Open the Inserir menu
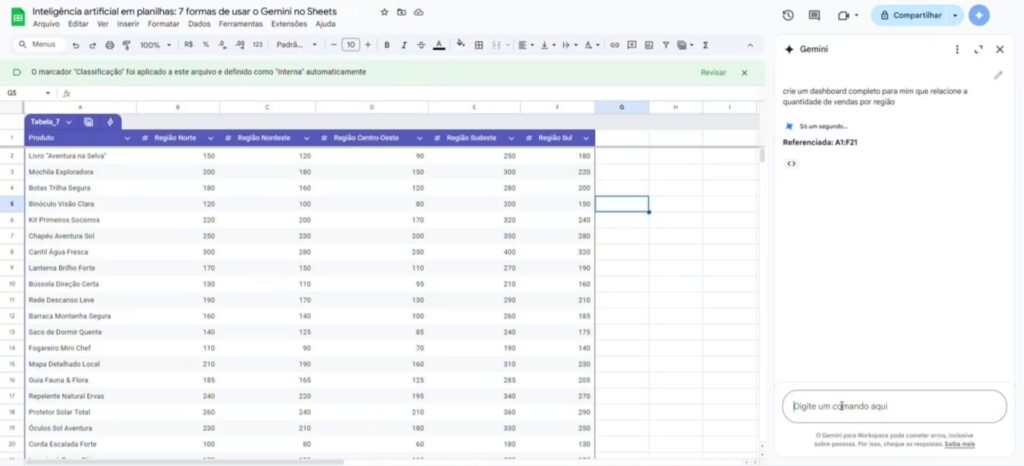1024x466 pixels. click(x=128, y=24)
